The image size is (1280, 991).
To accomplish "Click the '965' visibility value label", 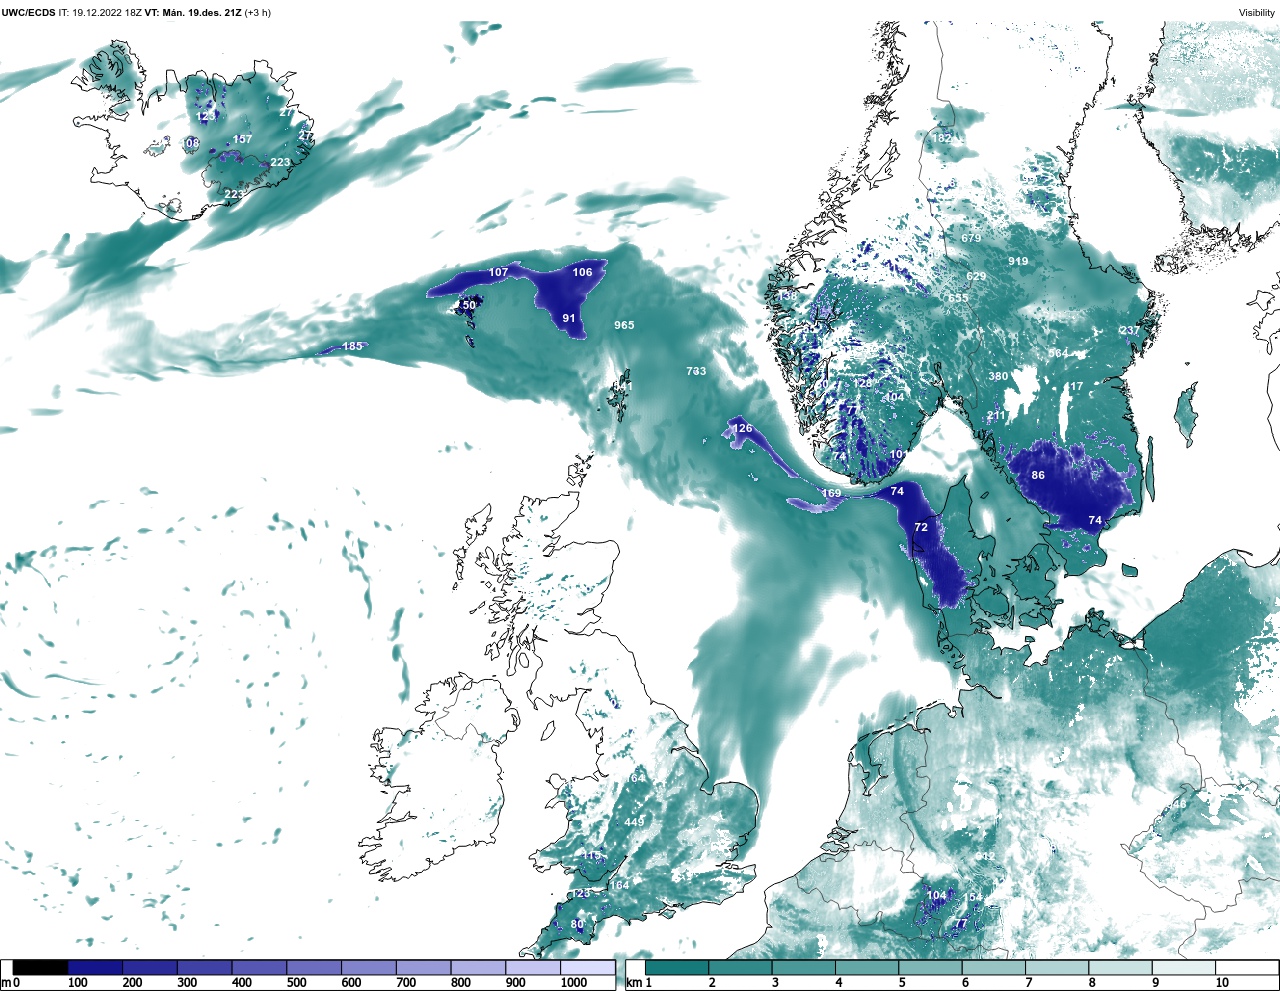I will [x=624, y=325].
